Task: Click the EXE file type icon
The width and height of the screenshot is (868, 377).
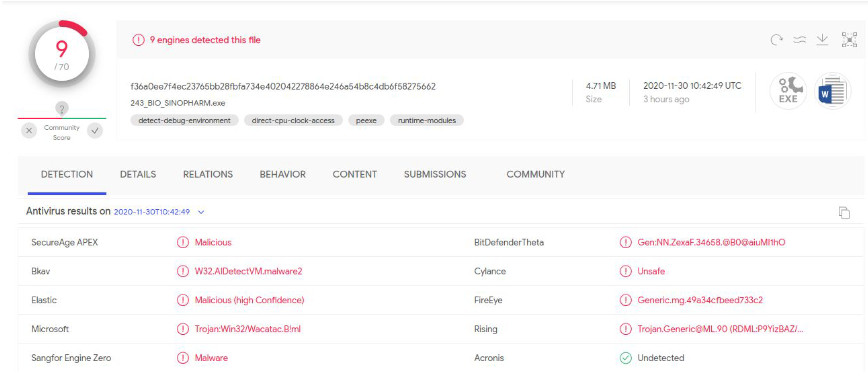Action: [x=788, y=91]
